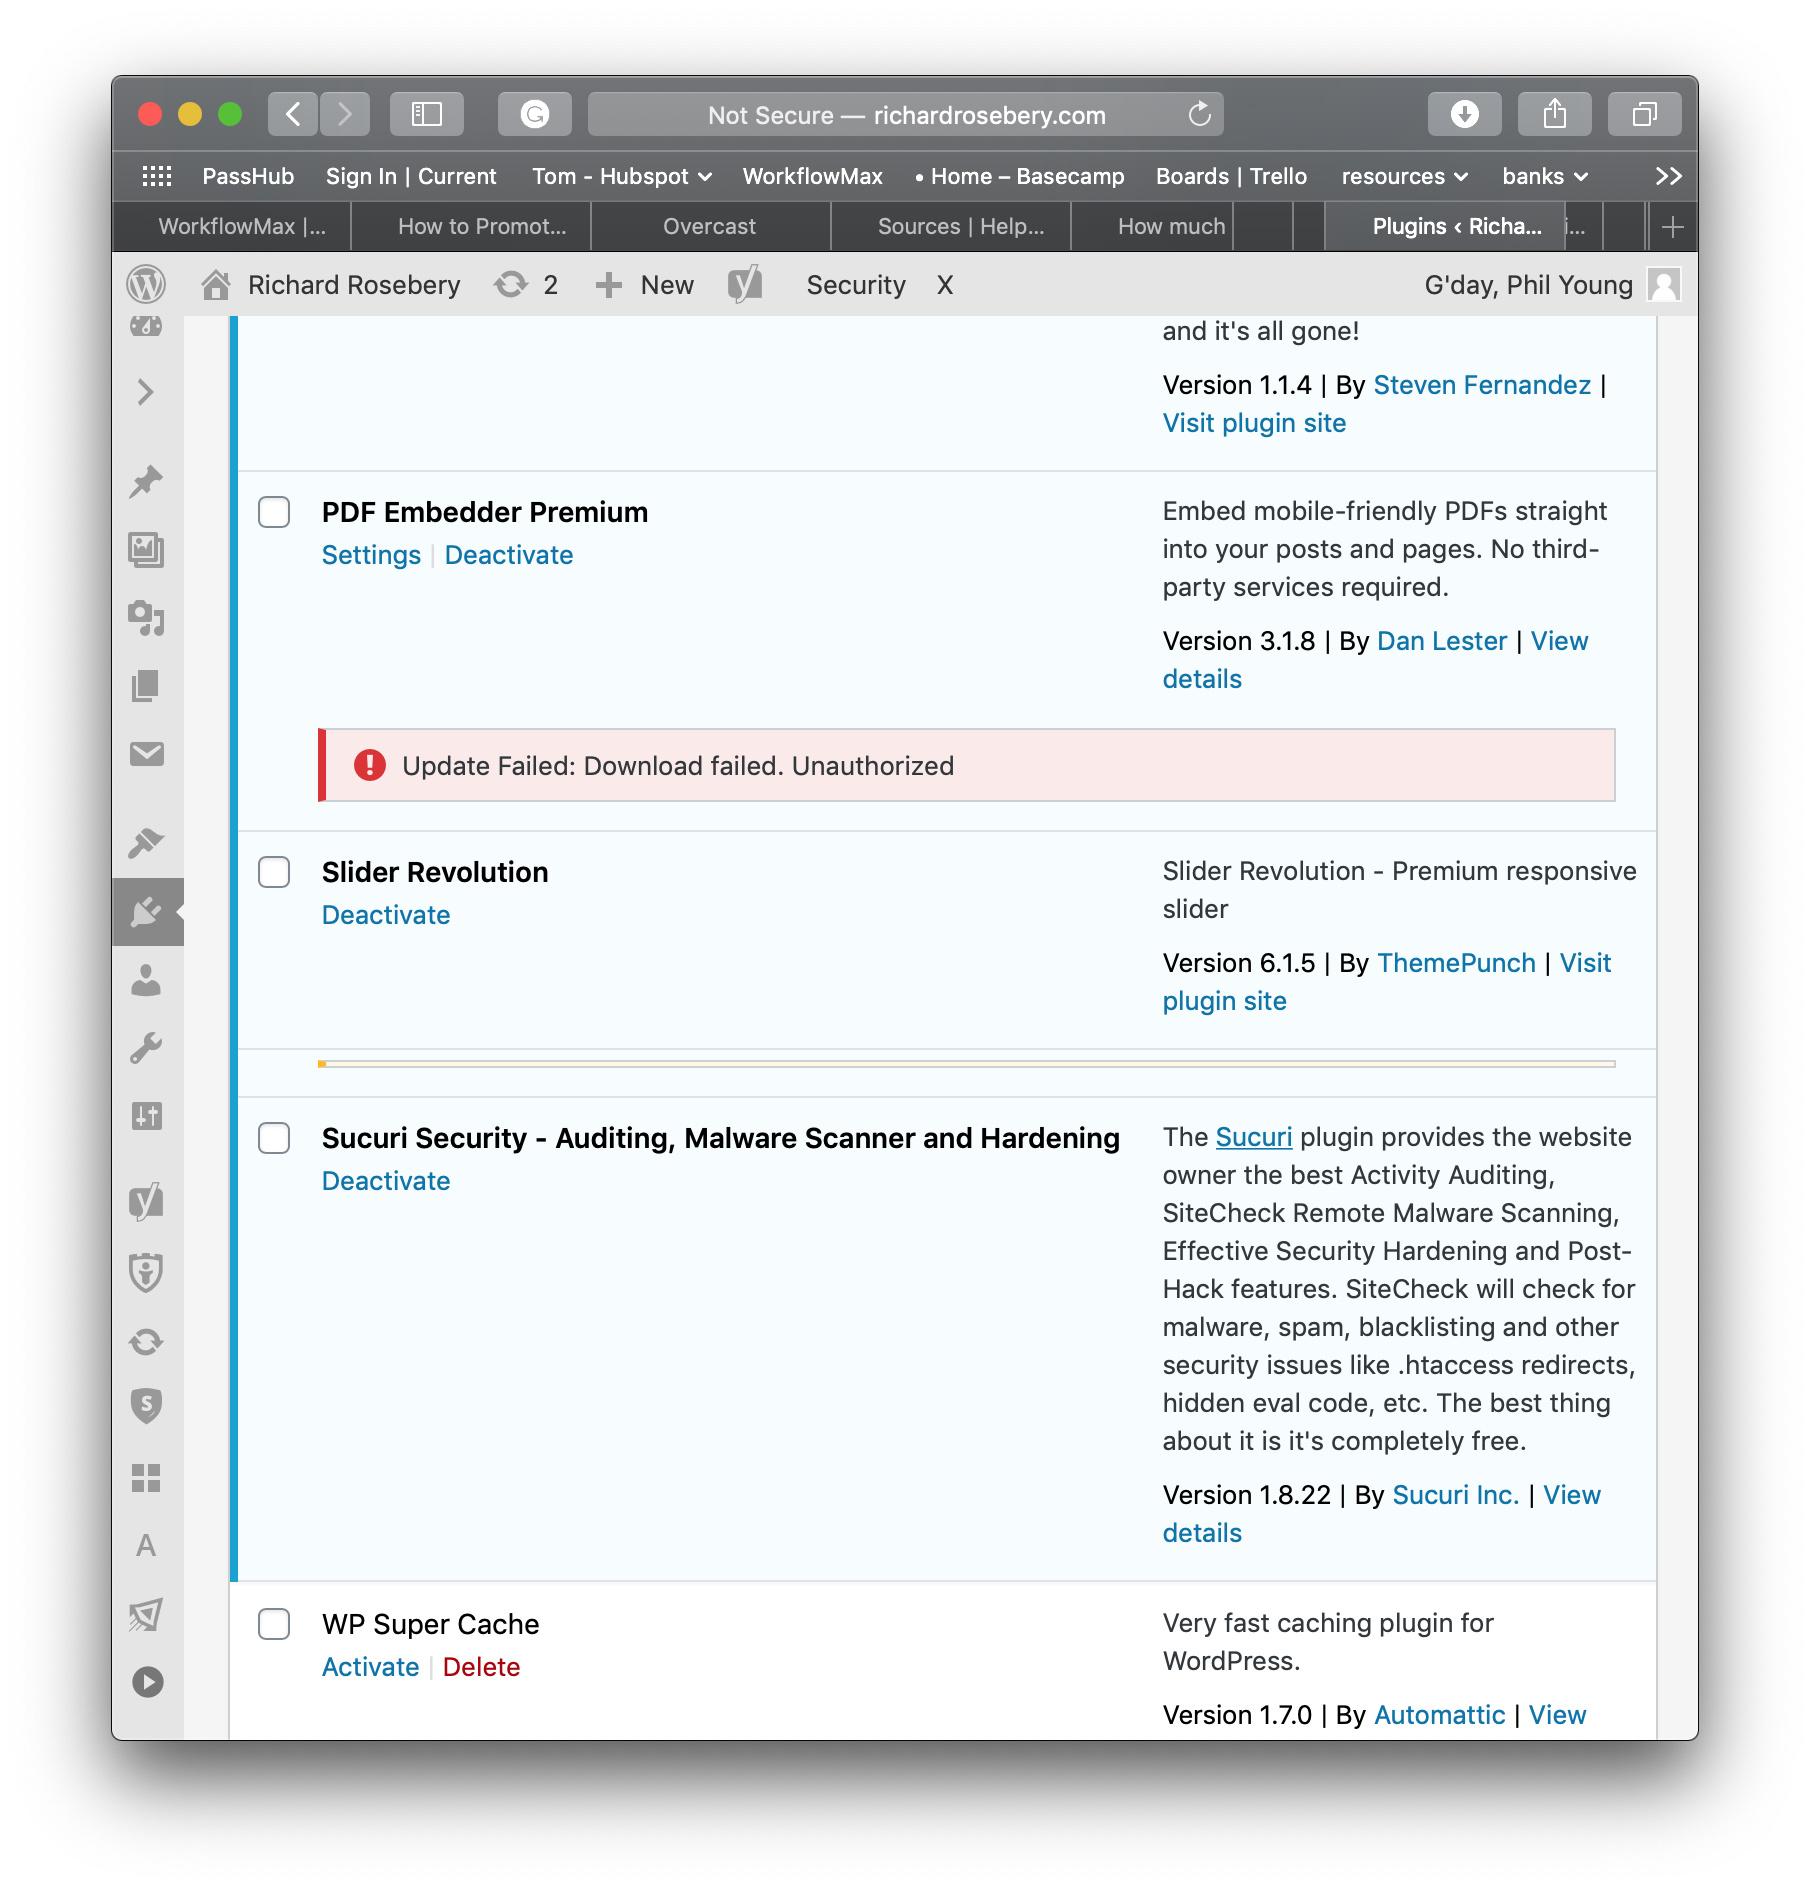Click the New content button
This screenshot has height=1888, width=1810.
pos(644,285)
